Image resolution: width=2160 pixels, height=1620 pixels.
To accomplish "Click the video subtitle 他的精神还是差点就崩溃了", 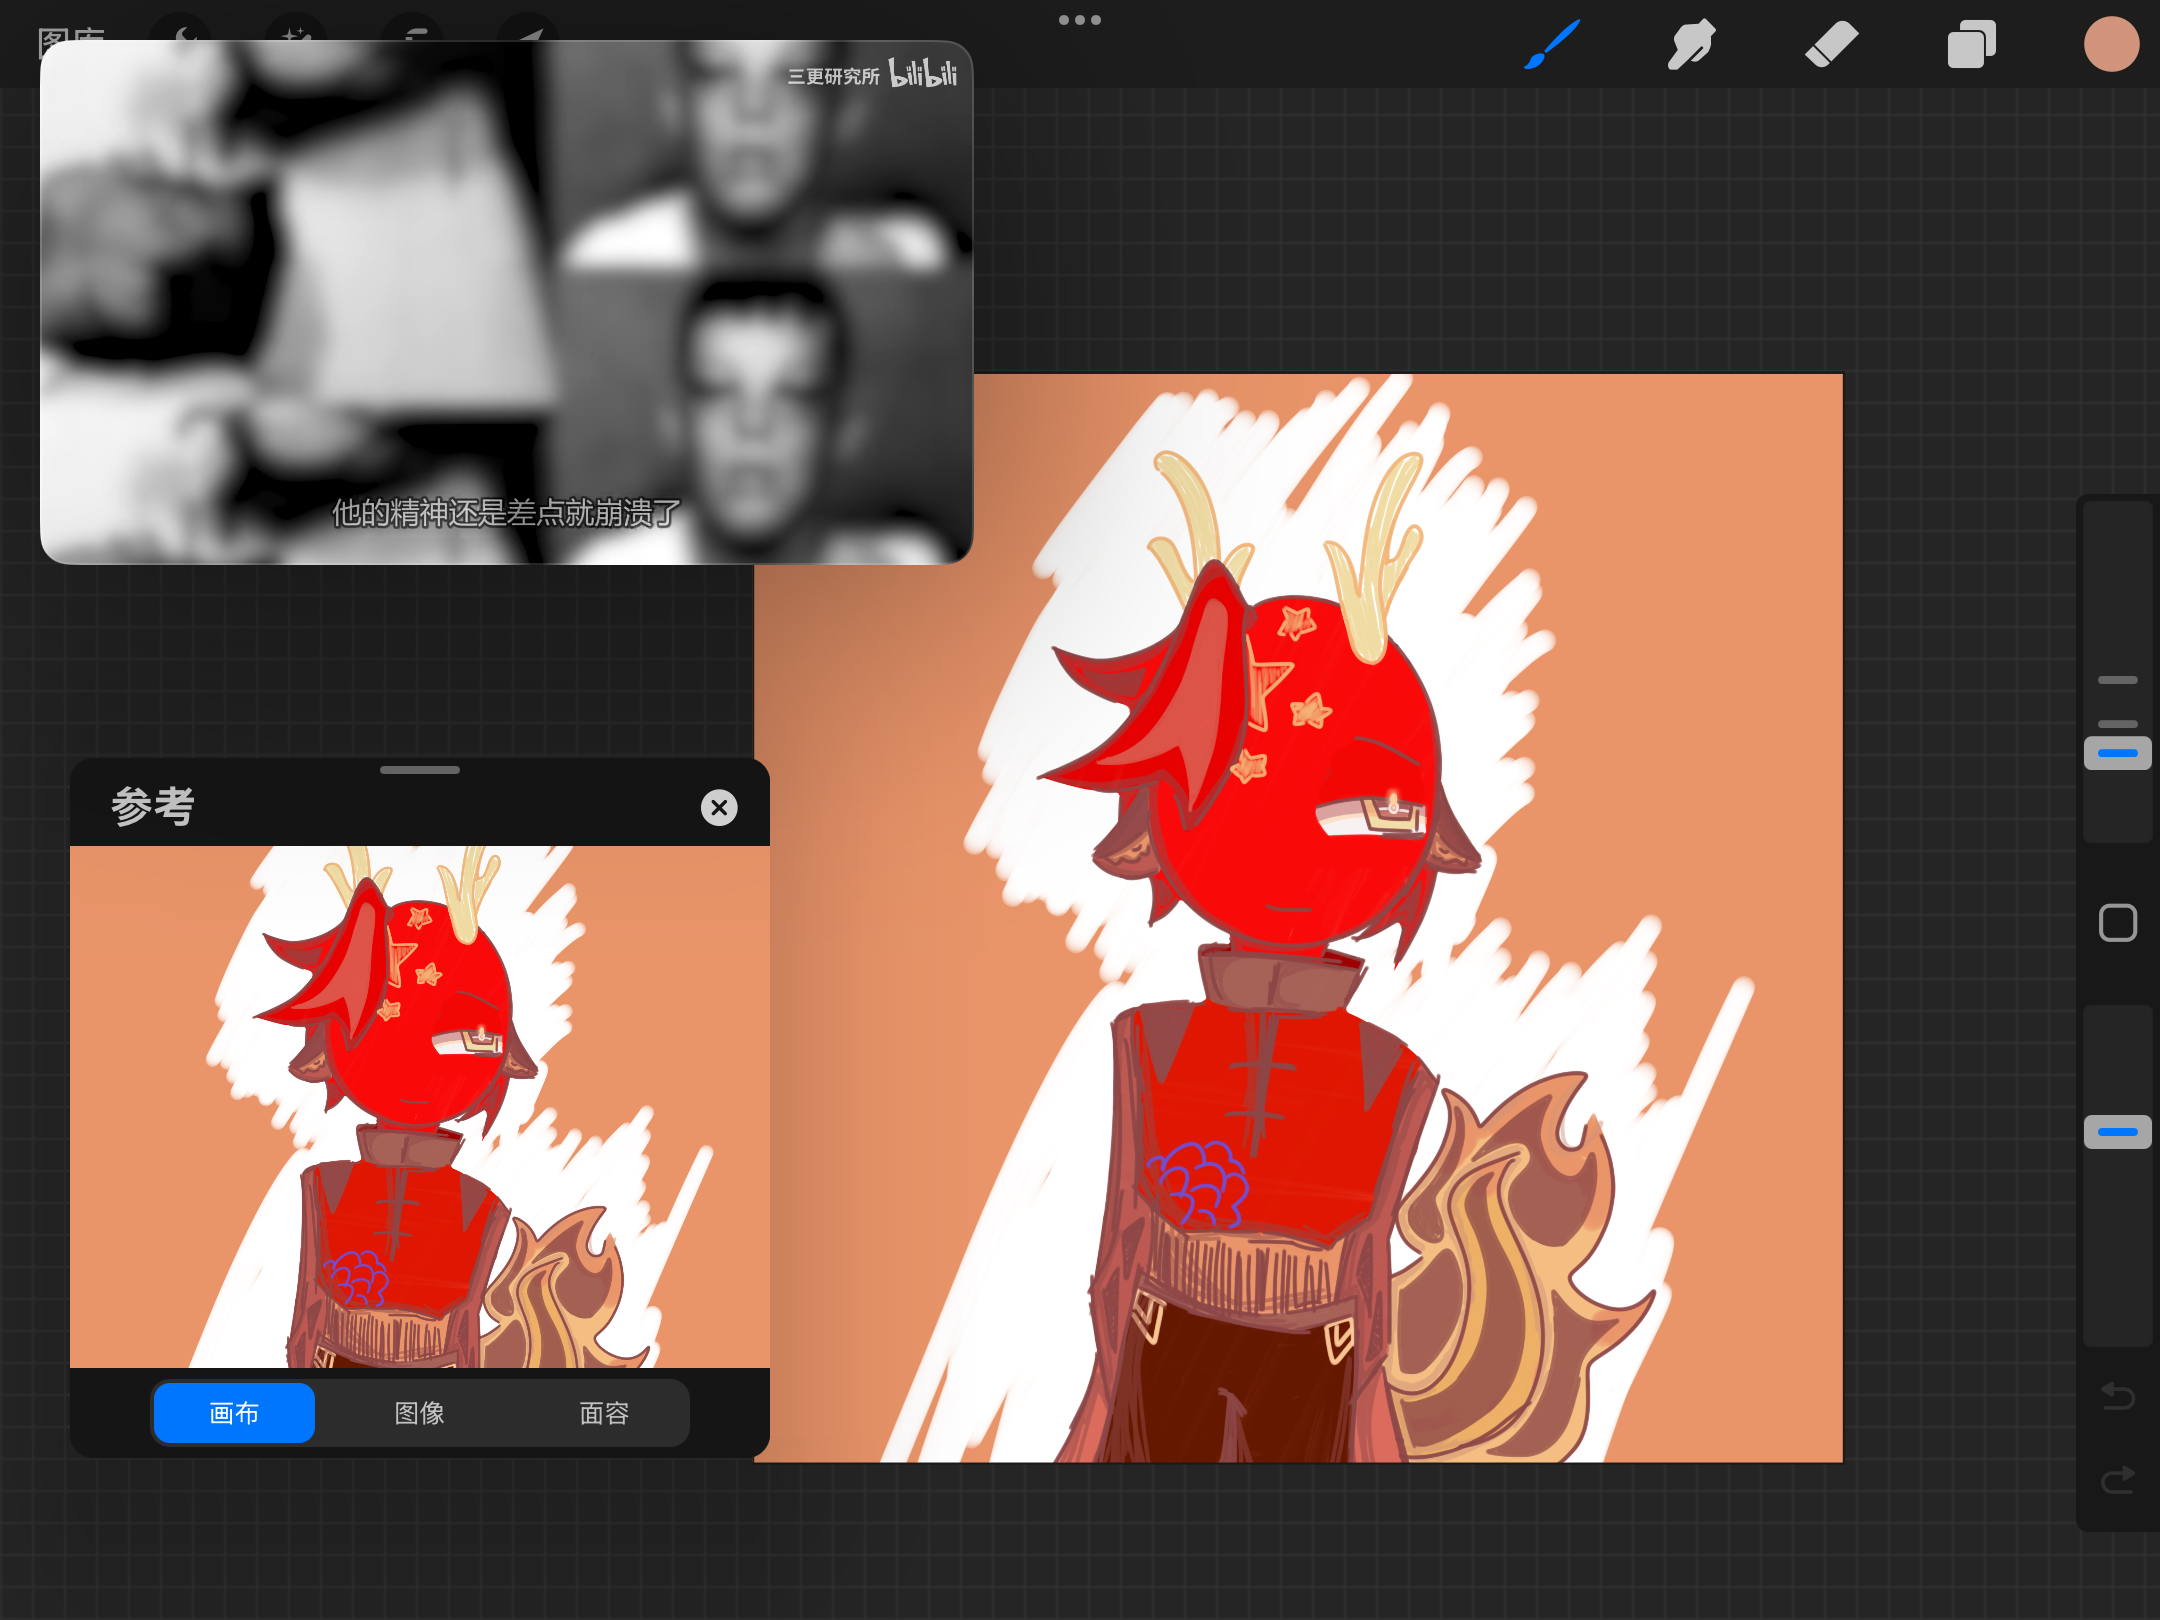I will tap(506, 513).
